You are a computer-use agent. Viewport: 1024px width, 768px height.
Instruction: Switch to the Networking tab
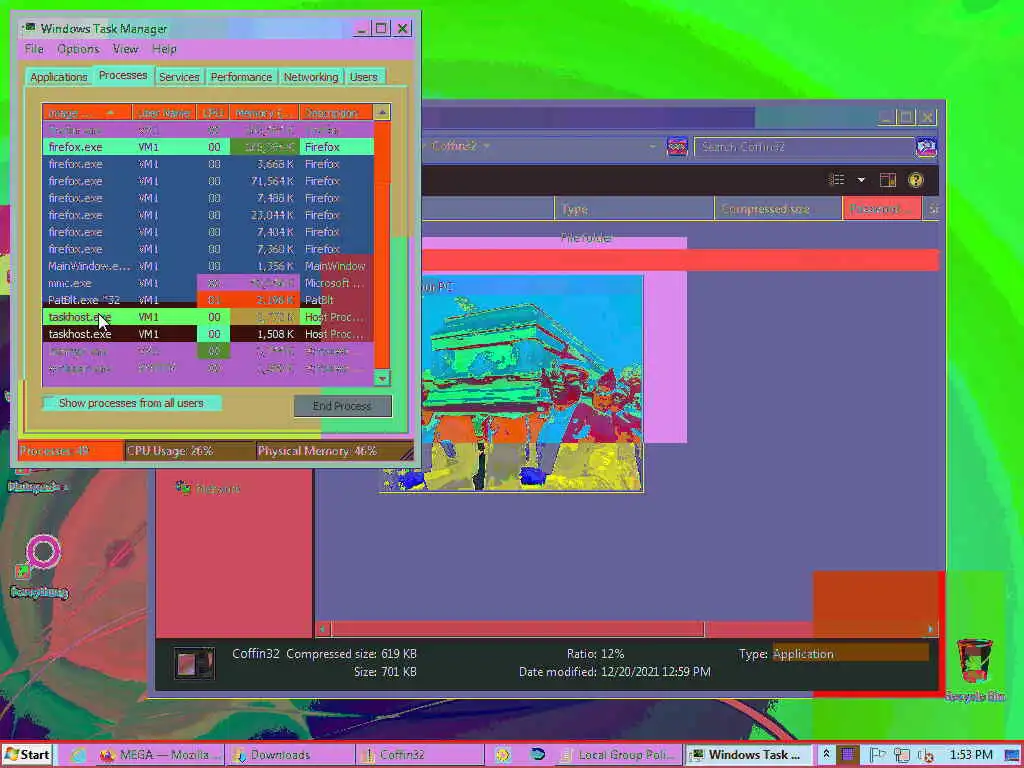tap(311, 77)
